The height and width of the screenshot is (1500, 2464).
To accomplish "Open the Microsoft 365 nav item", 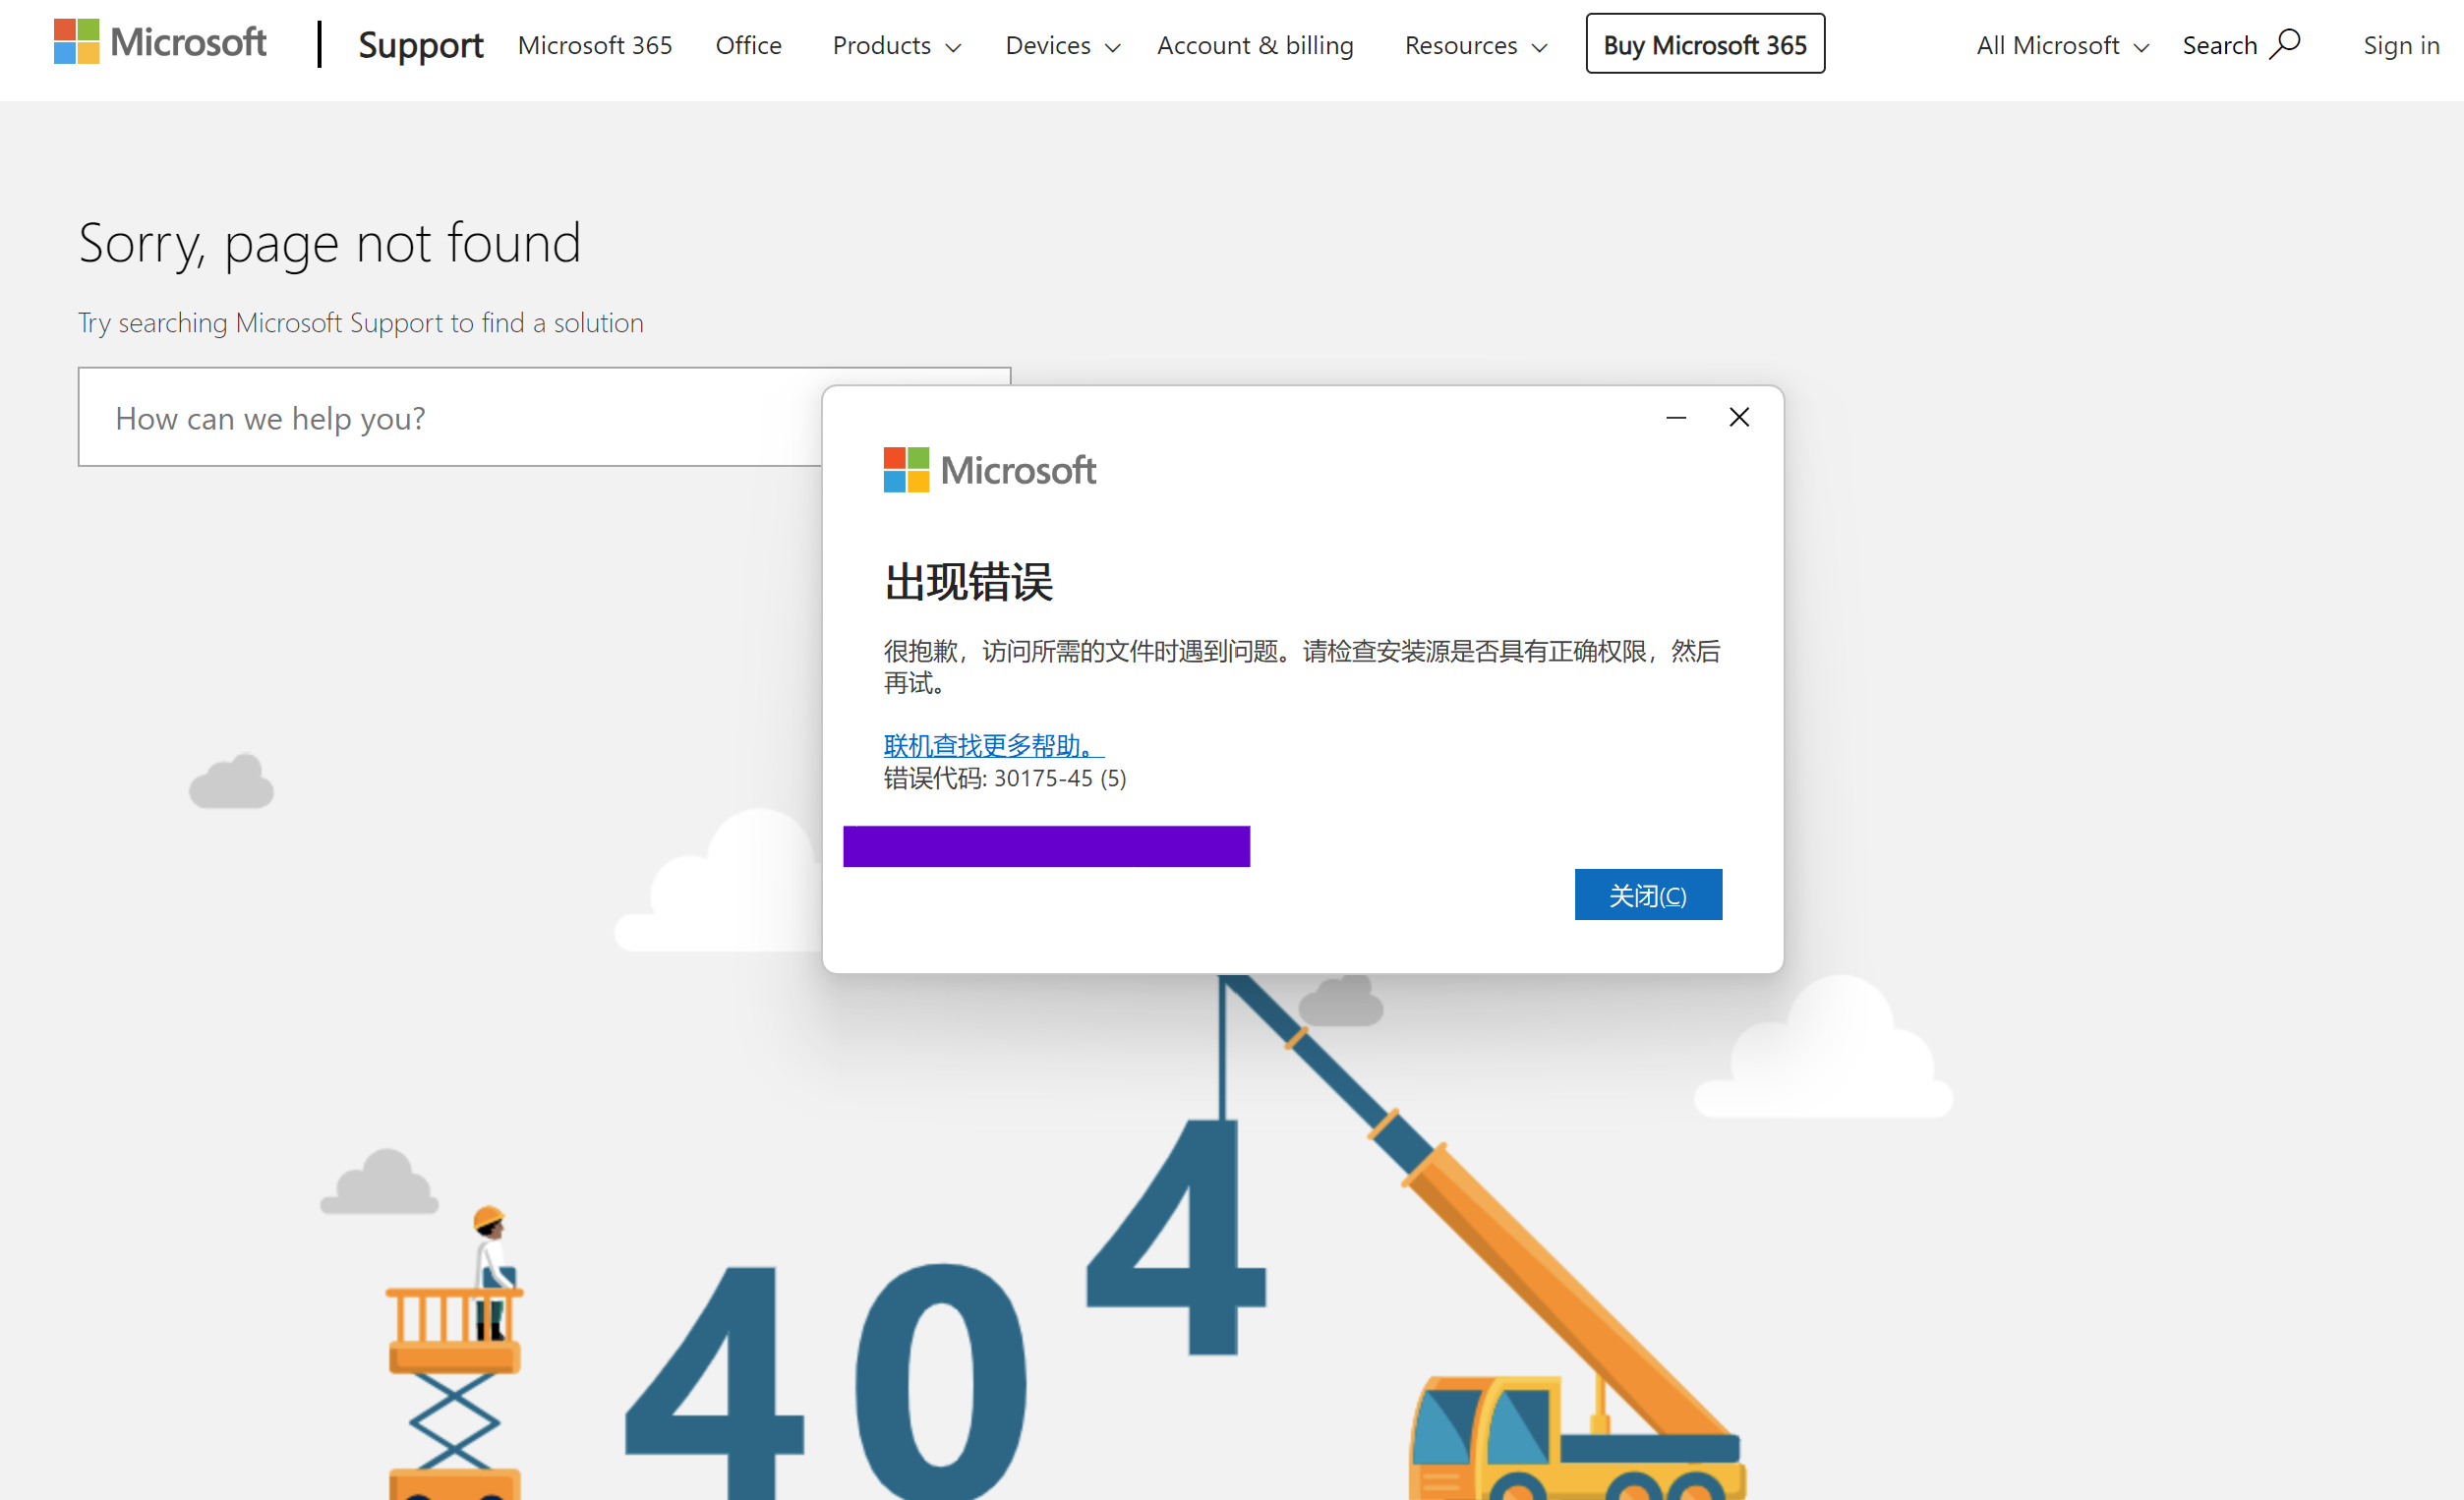I will 595,46.
